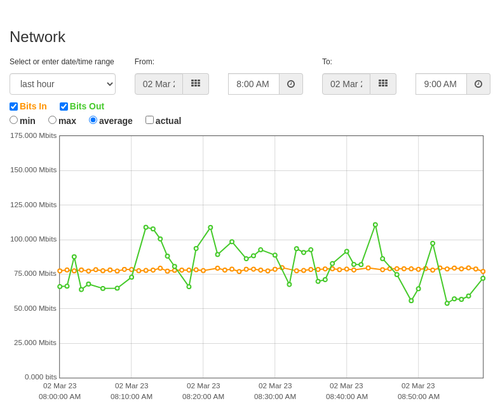
Task: Click the '50.000 Mbits' axis label
Action: pos(35,308)
